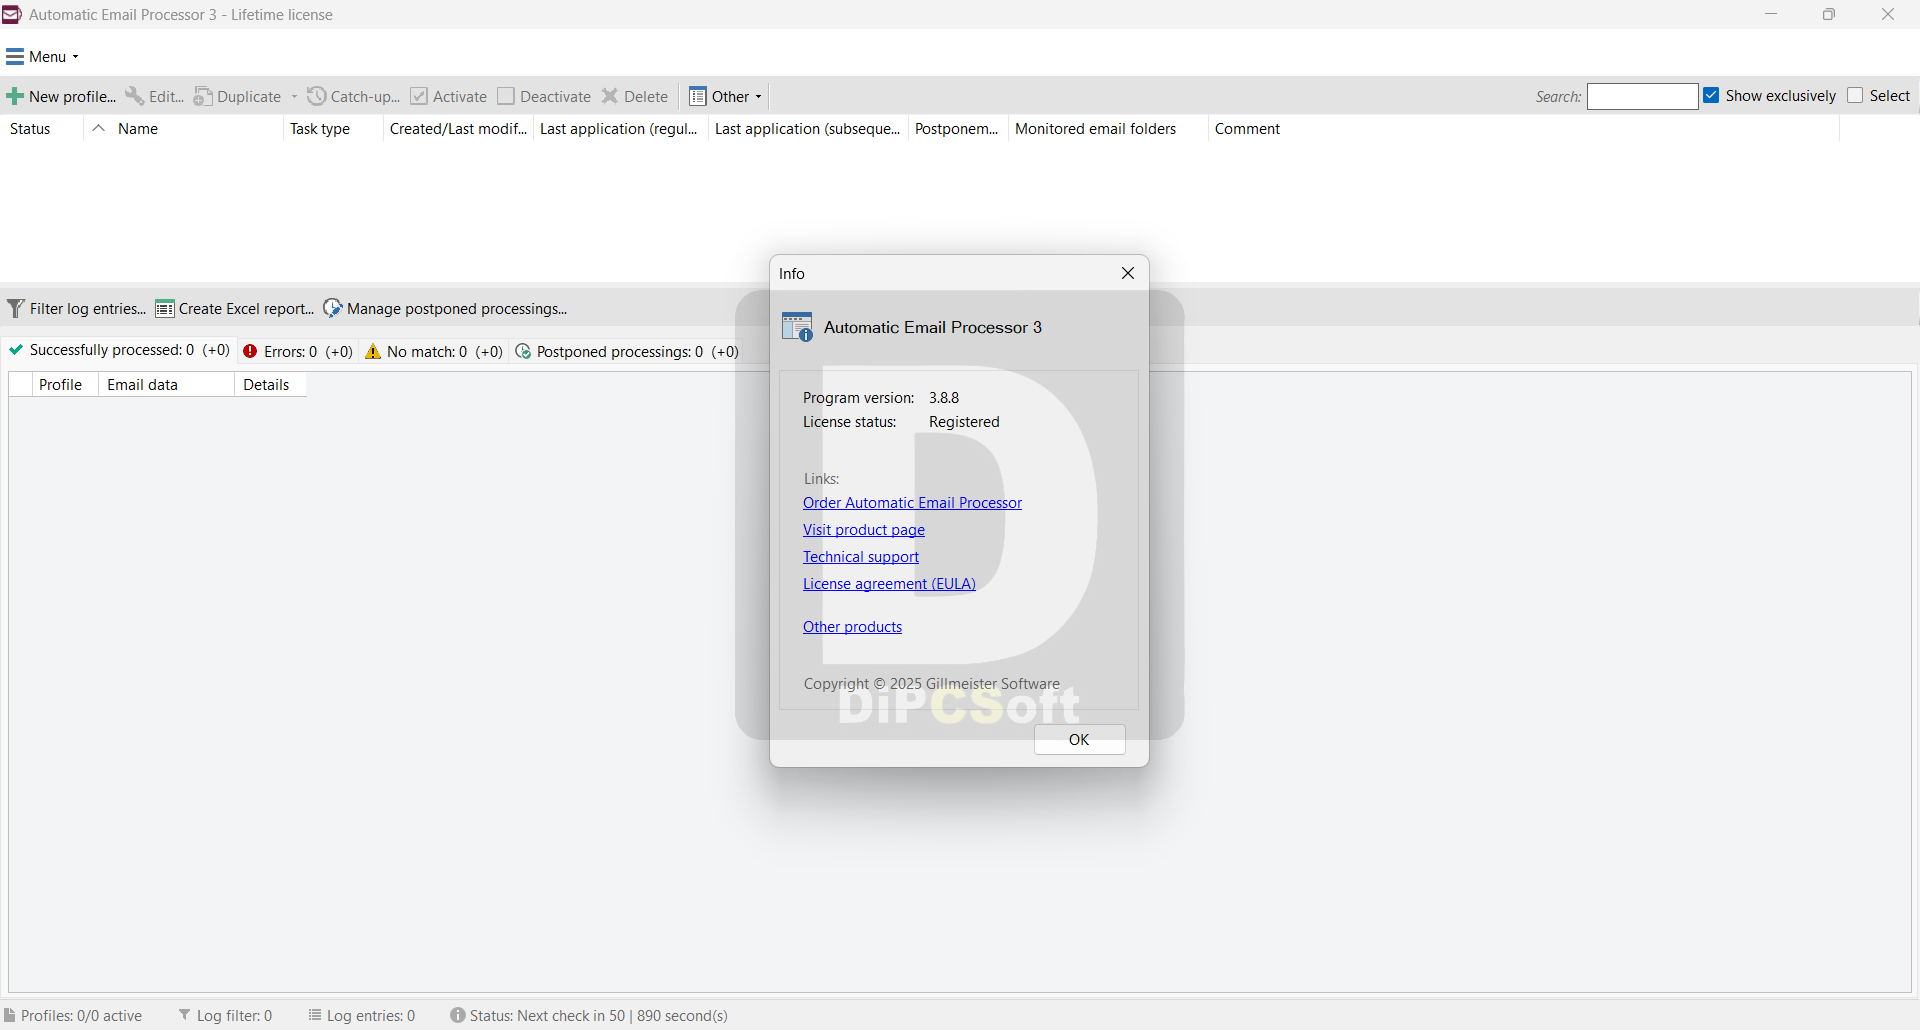1920x1030 pixels.
Task: Click into the Search input field
Action: (1643, 96)
